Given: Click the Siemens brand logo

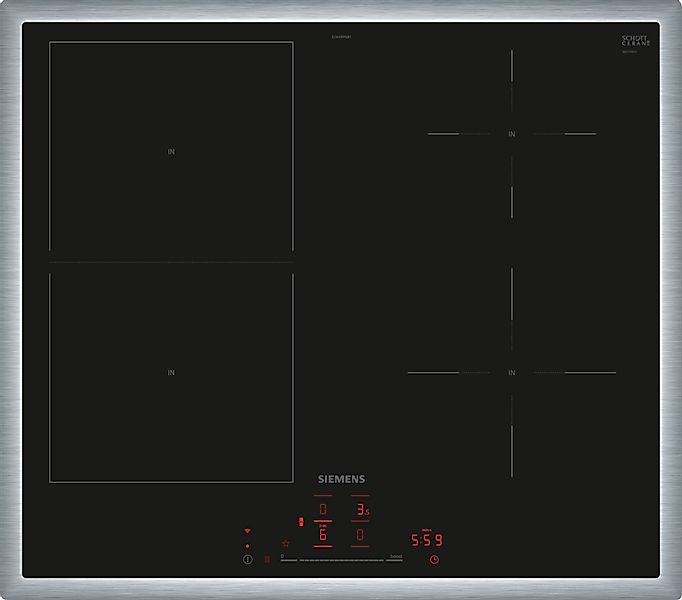Looking at the screenshot, I should point(341,480).
